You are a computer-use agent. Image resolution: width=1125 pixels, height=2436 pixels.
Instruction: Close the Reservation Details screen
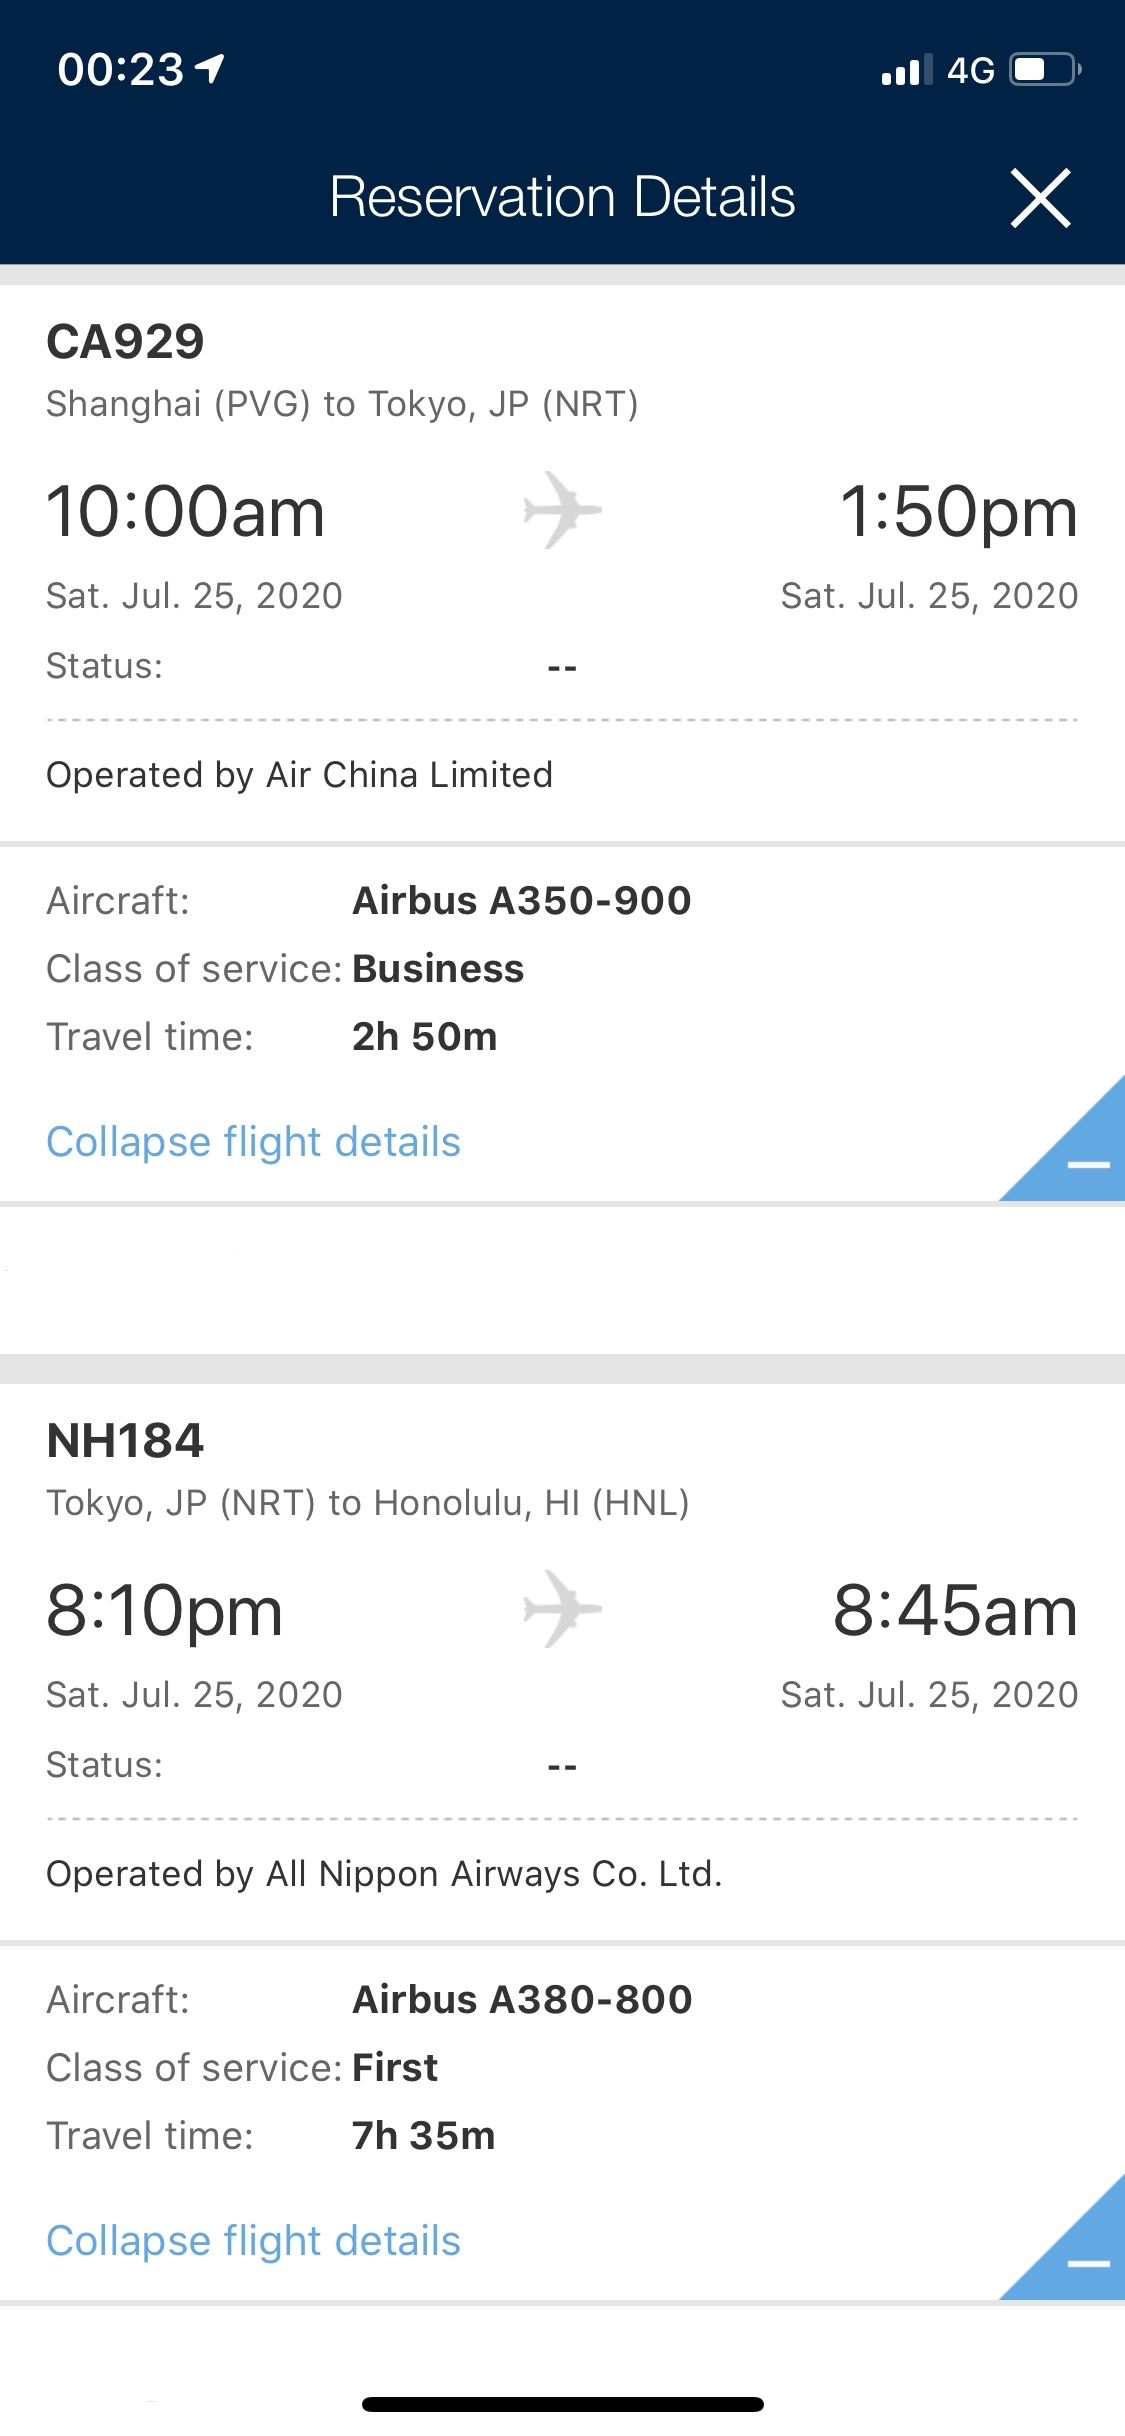tap(1040, 198)
